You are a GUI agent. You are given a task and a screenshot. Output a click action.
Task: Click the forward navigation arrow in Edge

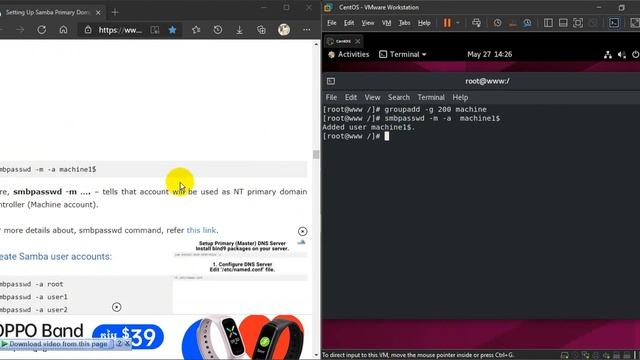tap(20, 30)
